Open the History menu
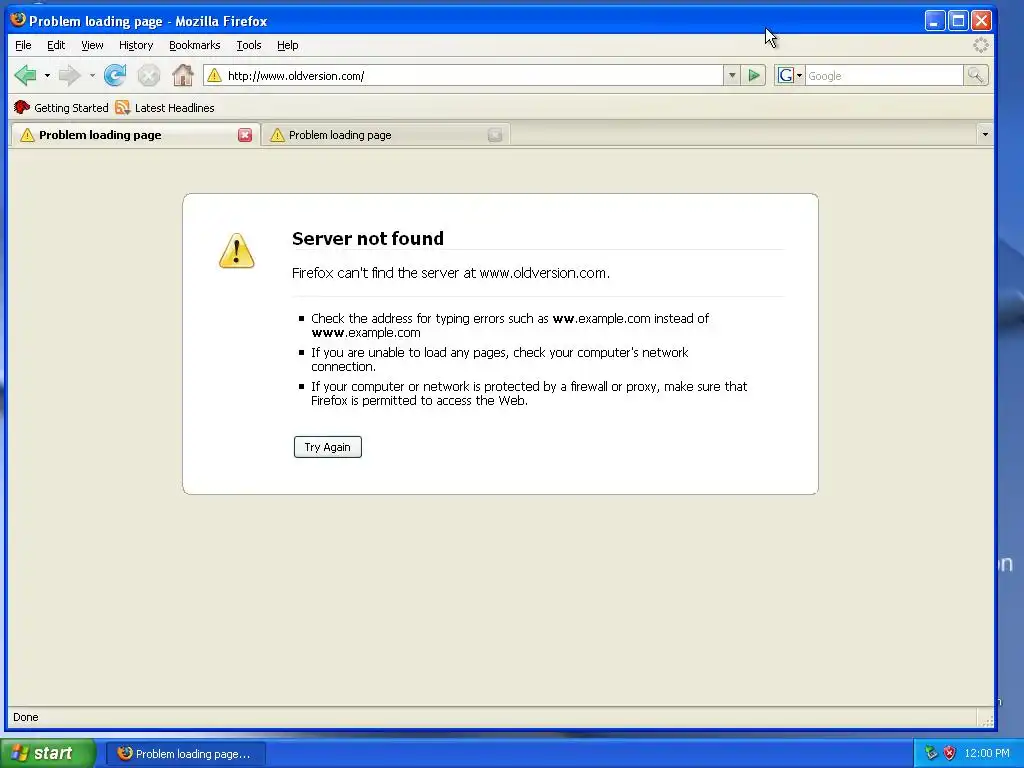1024x768 pixels. coord(136,45)
